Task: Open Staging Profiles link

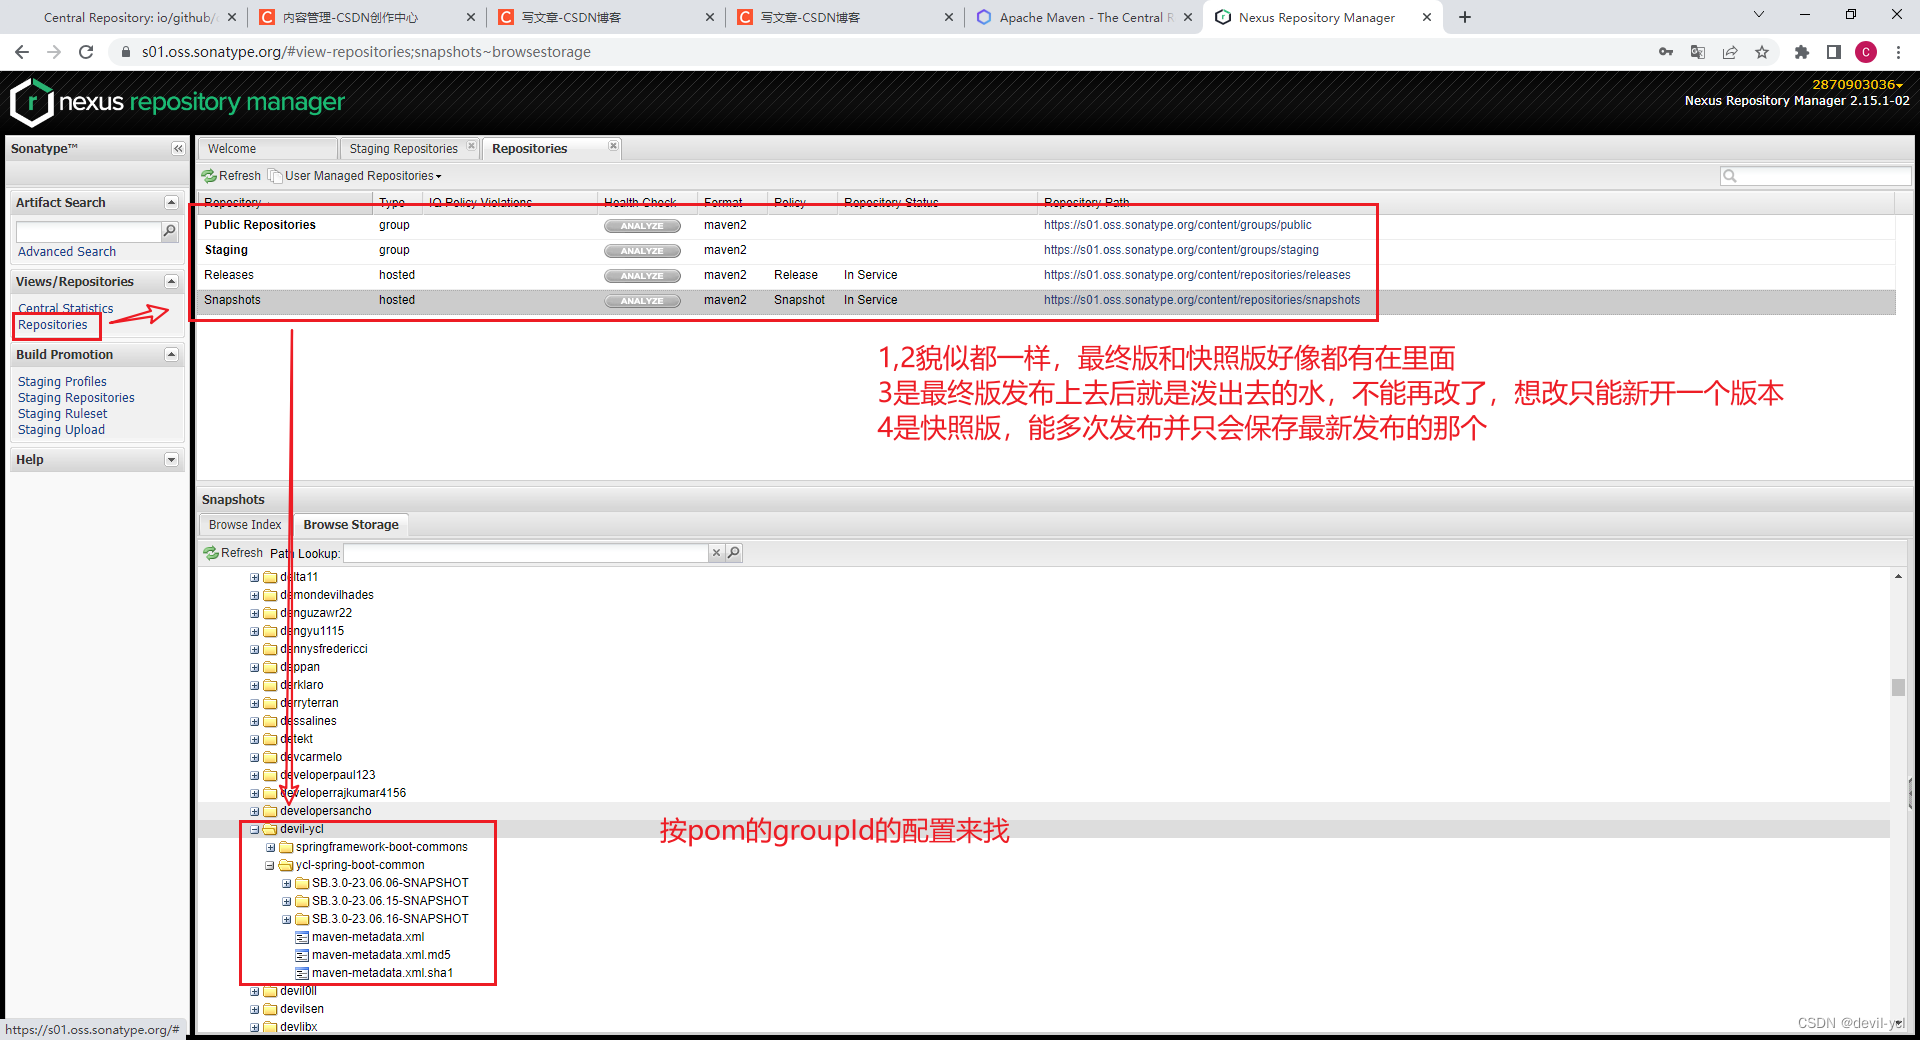Action: [x=62, y=382]
